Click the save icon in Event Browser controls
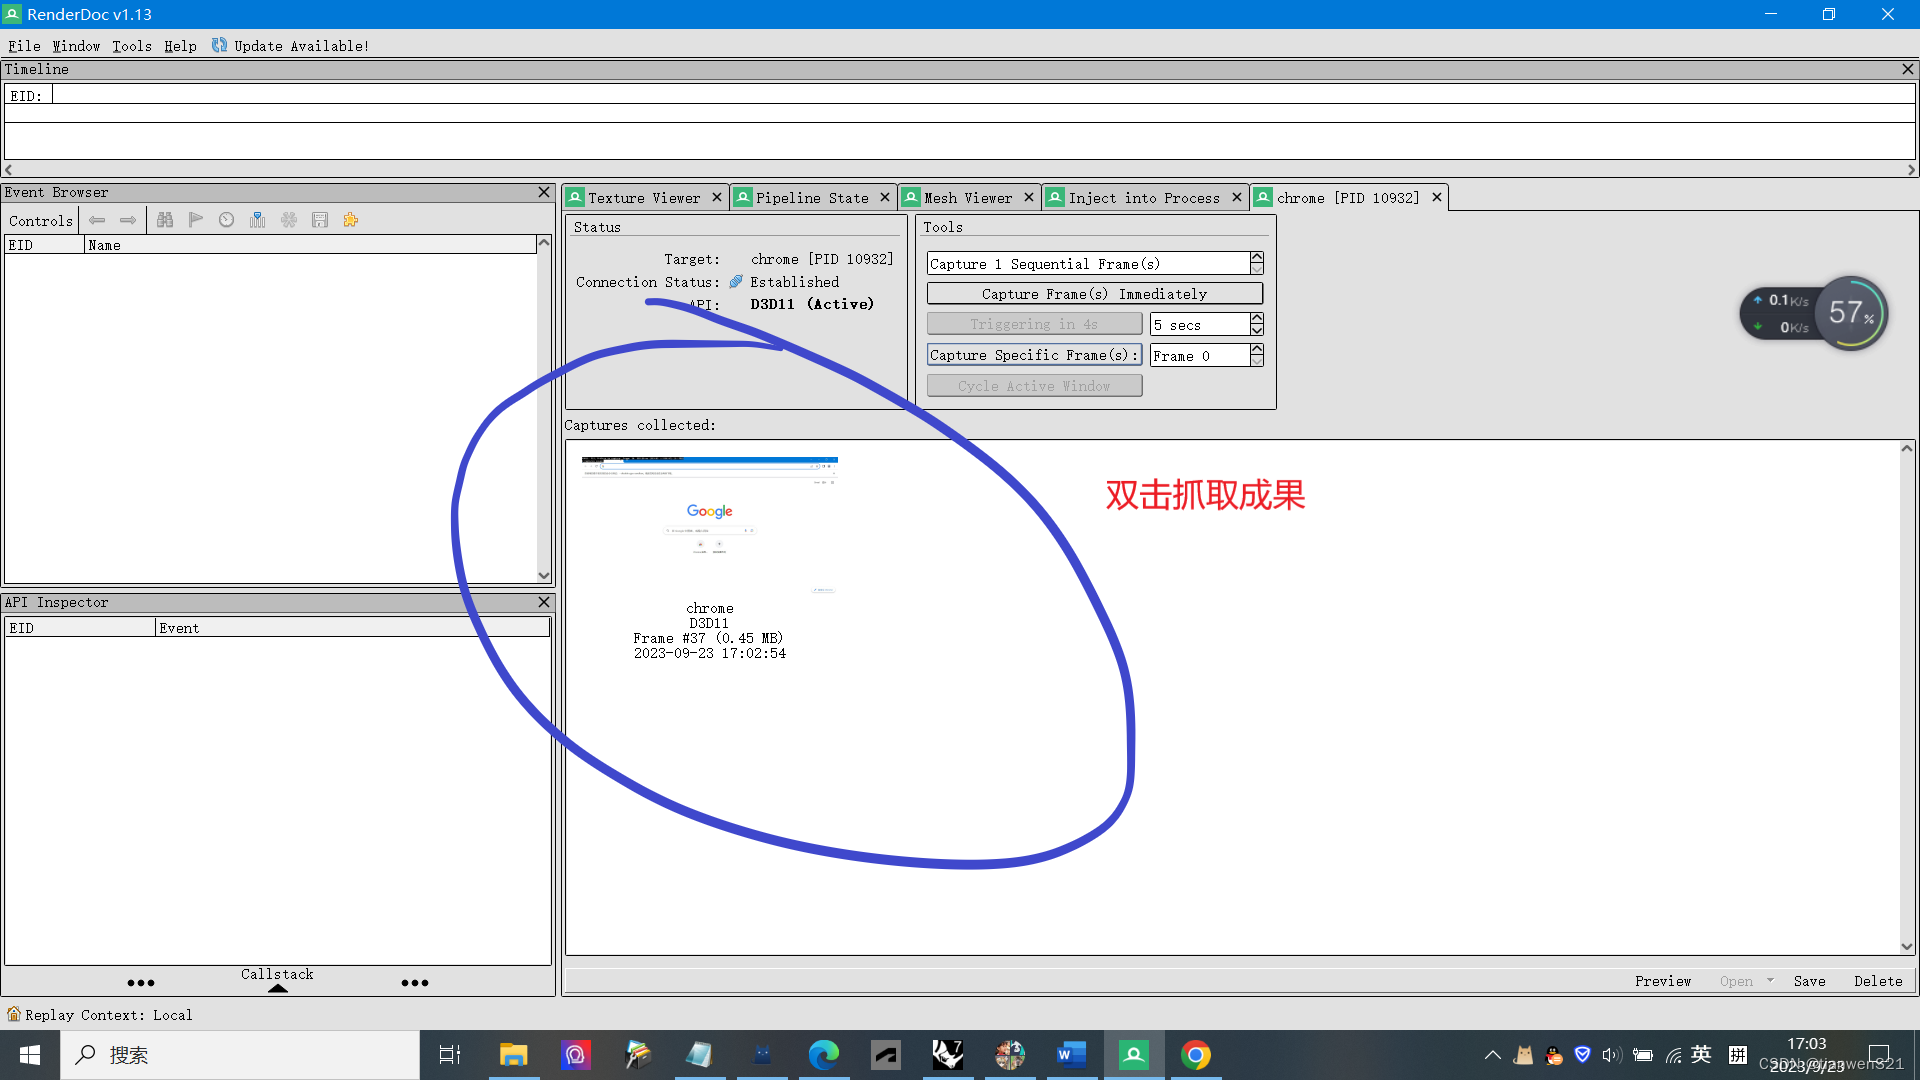The width and height of the screenshot is (1920, 1080). coord(320,220)
